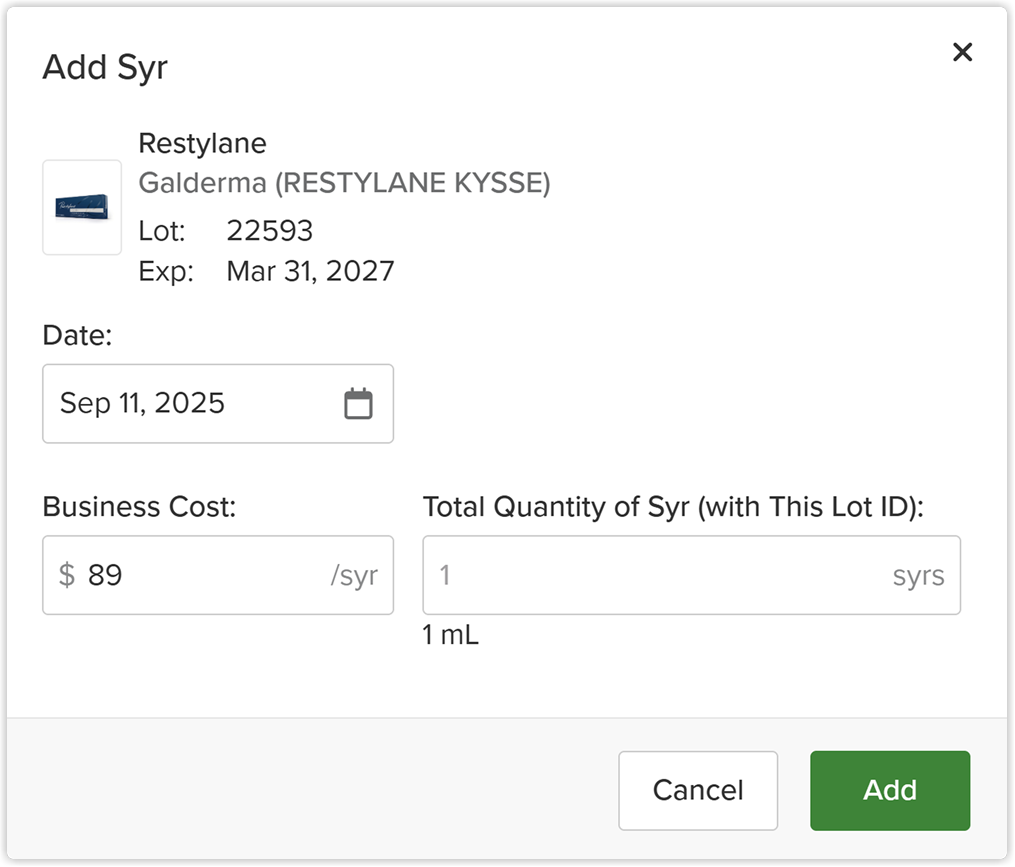
Task: Click the Total Quantity of Syr label
Action: tap(673, 507)
